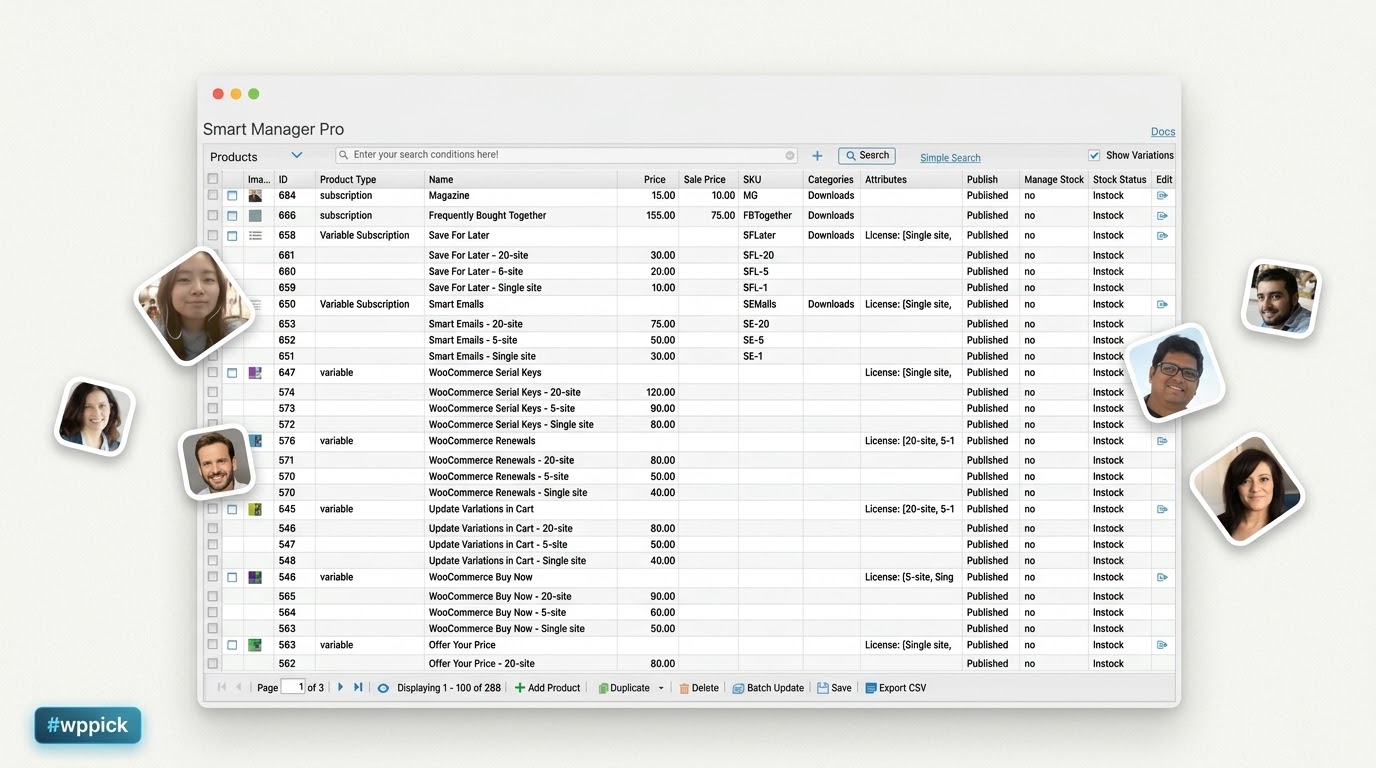The width and height of the screenshot is (1376, 768).
Task: Open Batch Update in bottom toolbar
Action: click(x=768, y=688)
